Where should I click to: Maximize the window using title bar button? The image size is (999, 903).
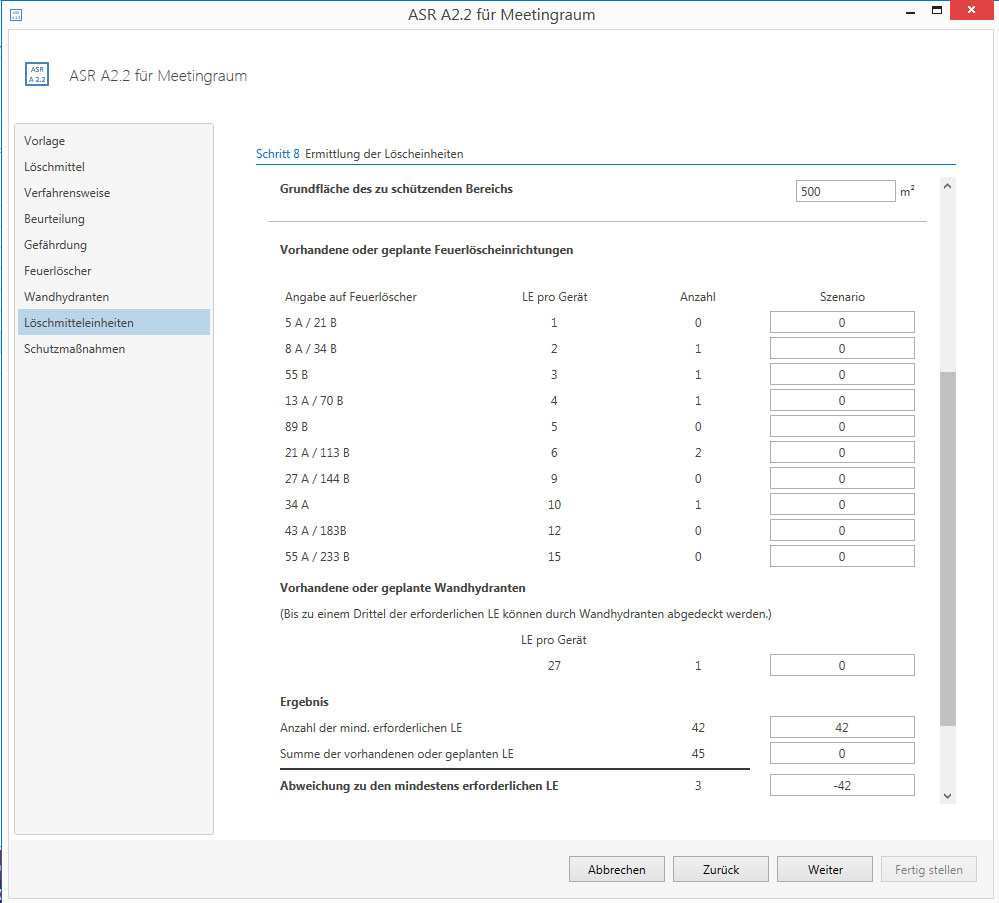[x=937, y=11]
